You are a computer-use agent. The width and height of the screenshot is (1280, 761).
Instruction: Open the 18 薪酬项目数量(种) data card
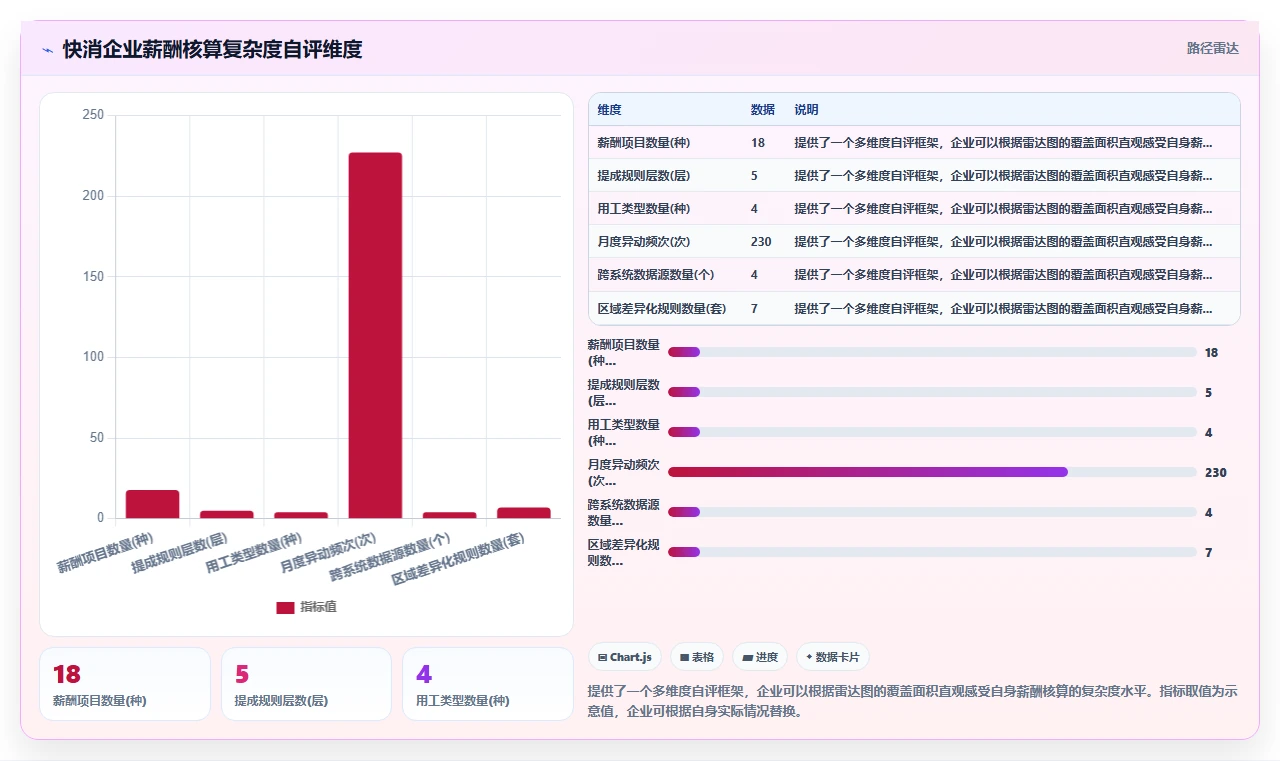point(125,684)
